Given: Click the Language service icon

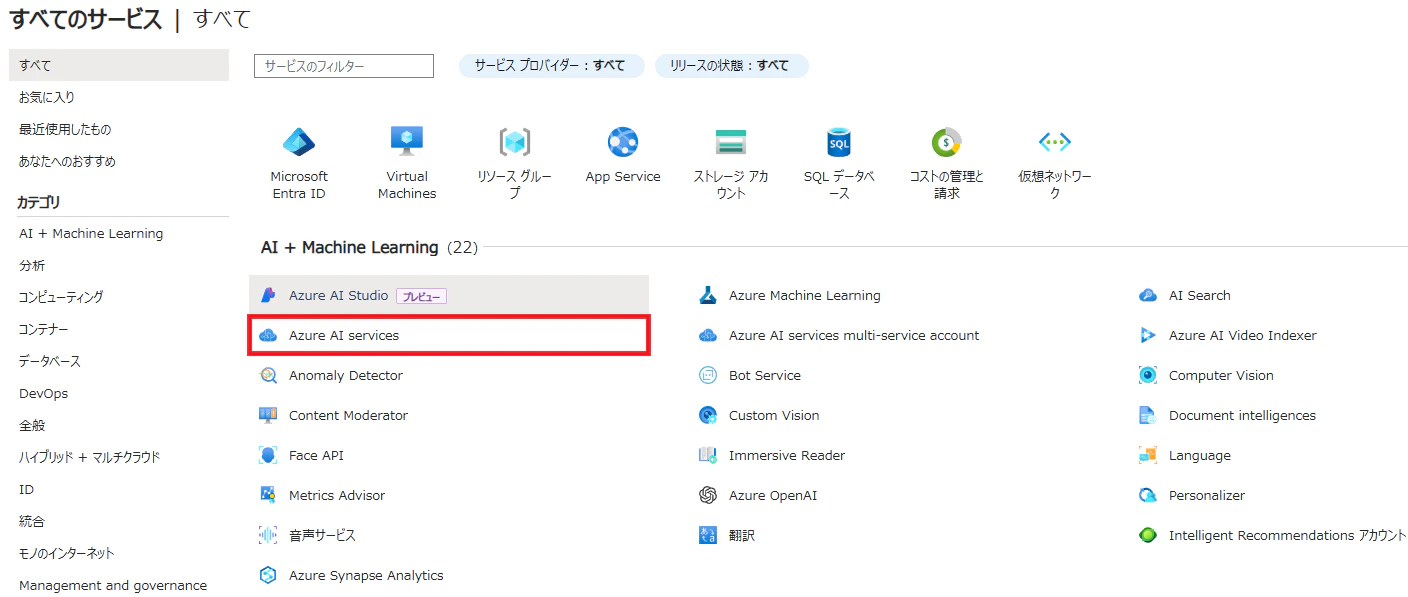Looking at the screenshot, I should point(1148,455).
